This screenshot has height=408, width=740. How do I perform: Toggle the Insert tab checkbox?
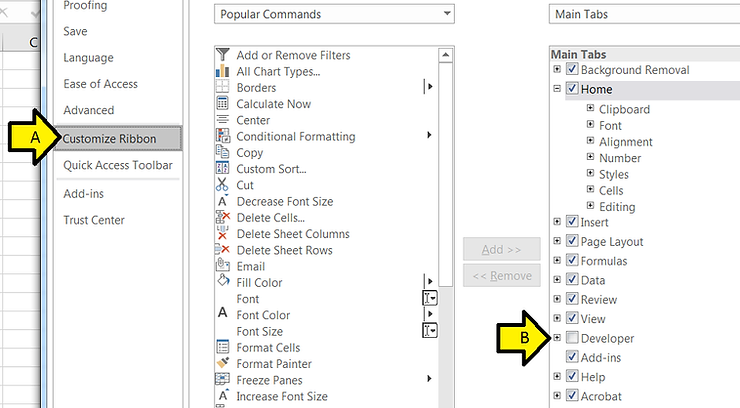572,221
